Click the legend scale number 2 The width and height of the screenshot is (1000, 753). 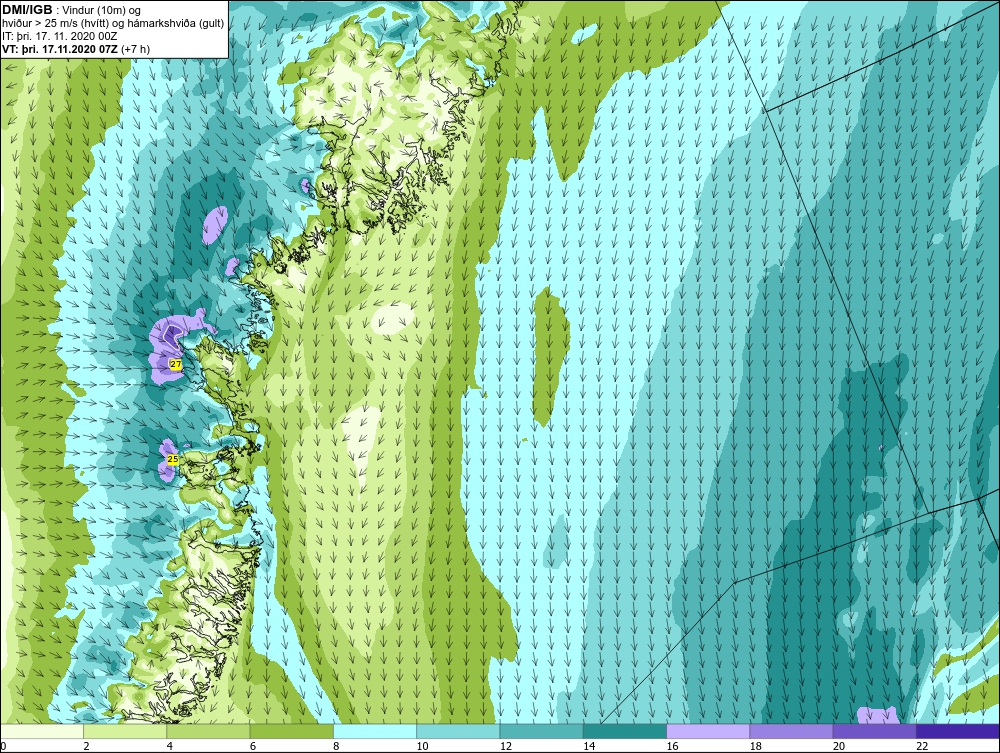click(86, 747)
